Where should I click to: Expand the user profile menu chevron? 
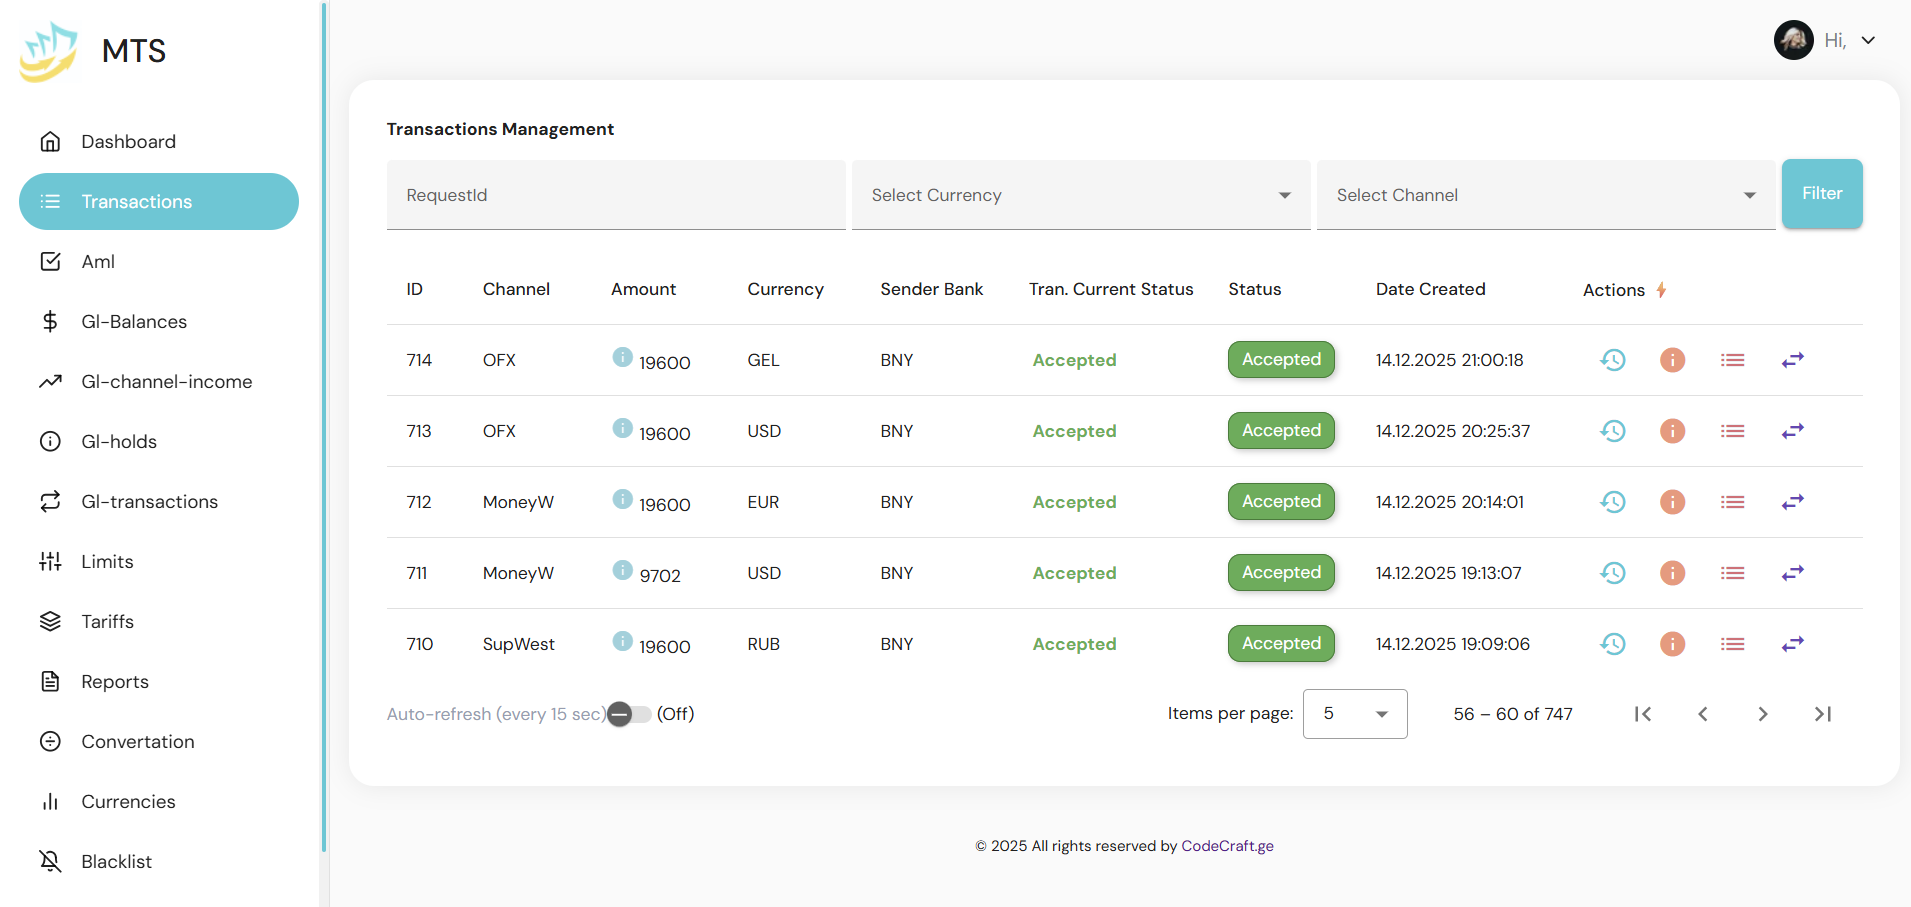(x=1868, y=41)
